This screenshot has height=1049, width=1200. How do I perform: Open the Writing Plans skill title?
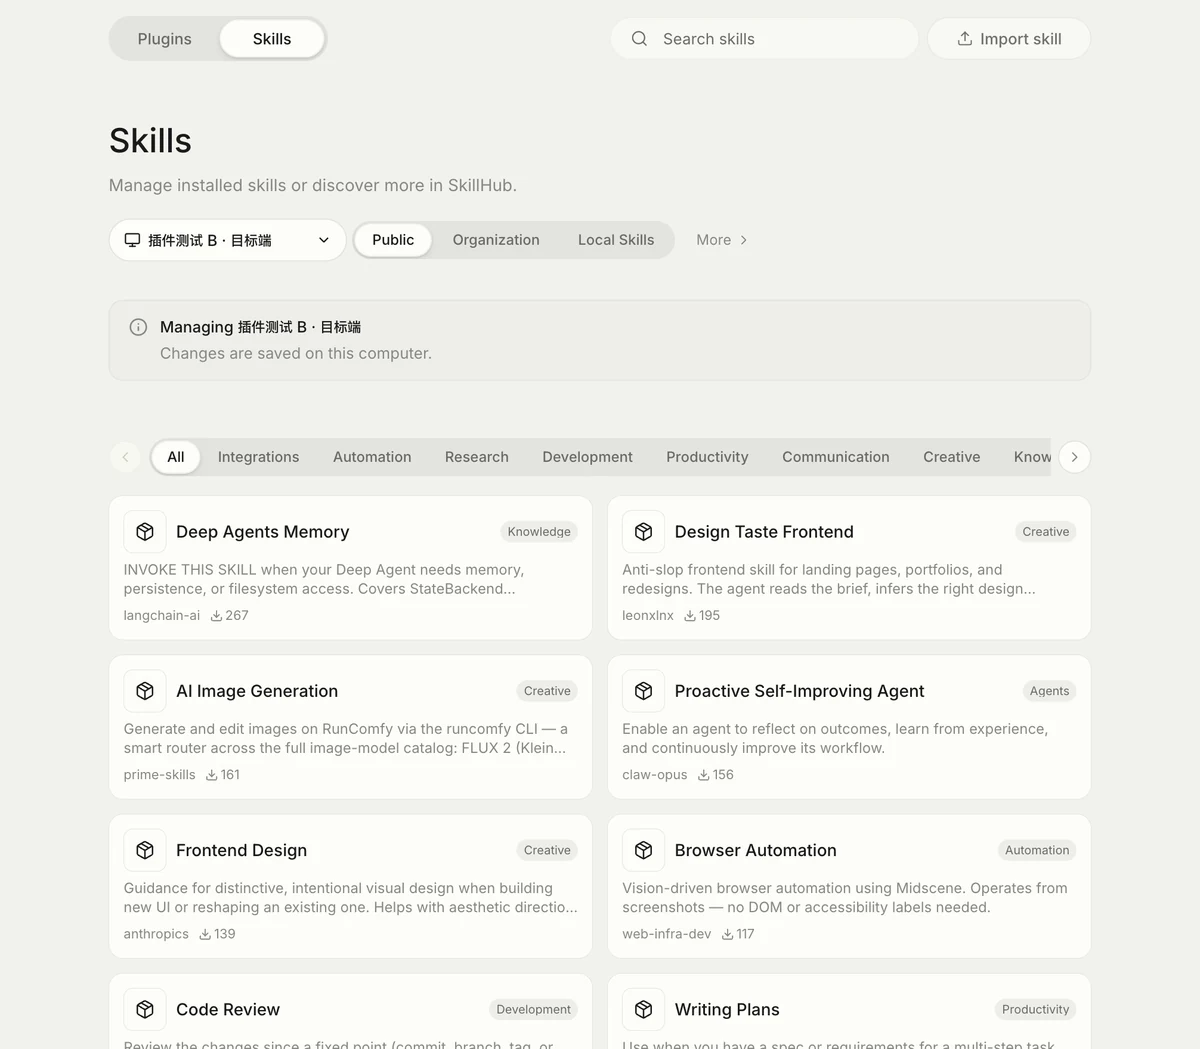727,1009
